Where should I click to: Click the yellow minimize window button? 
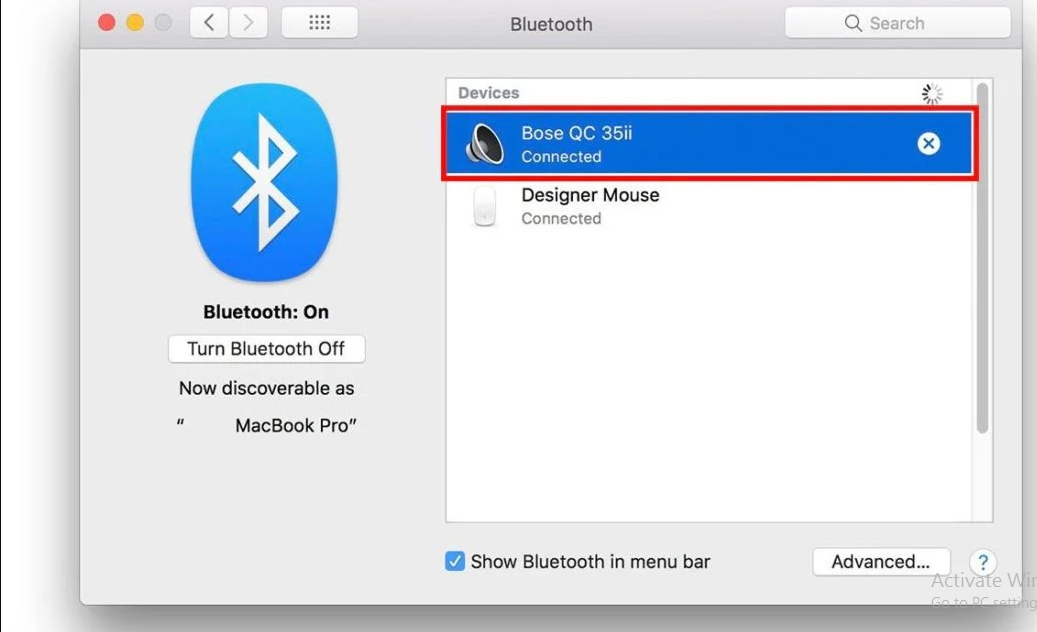(135, 23)
